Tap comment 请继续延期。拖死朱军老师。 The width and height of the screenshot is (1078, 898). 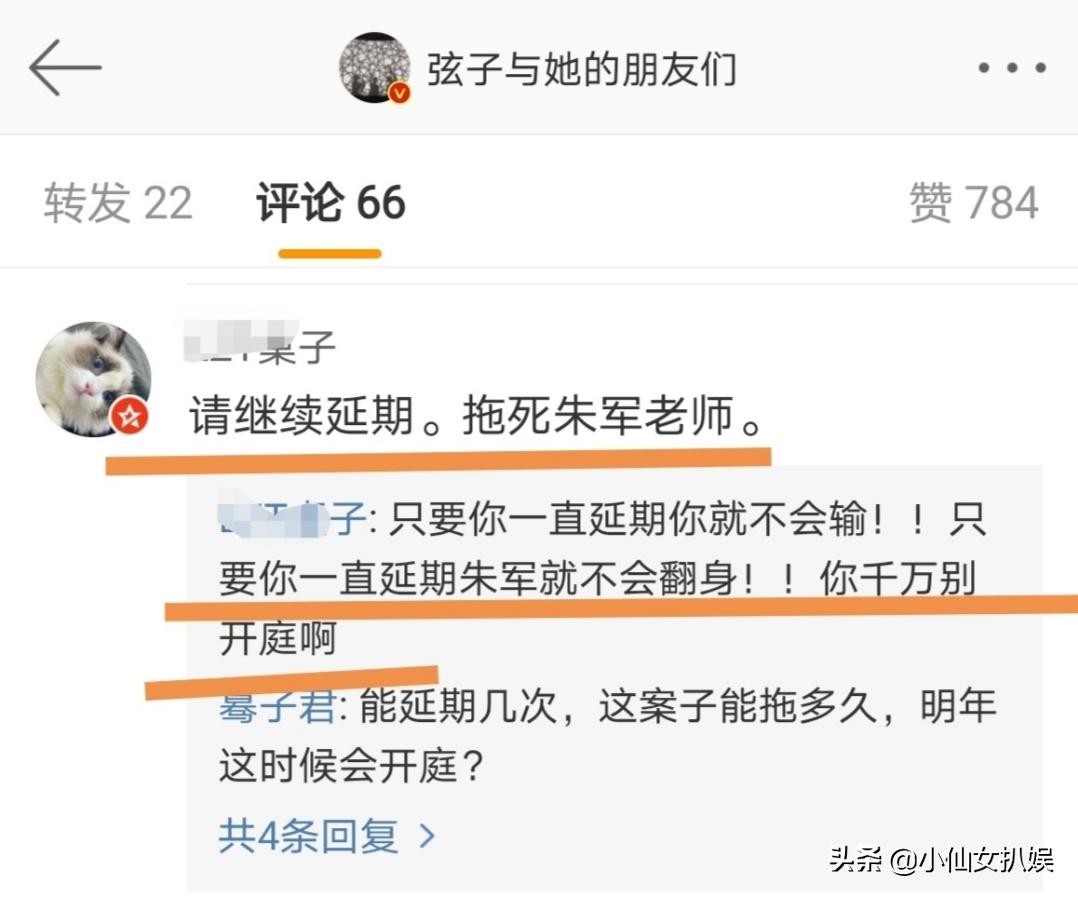(476, 415)
